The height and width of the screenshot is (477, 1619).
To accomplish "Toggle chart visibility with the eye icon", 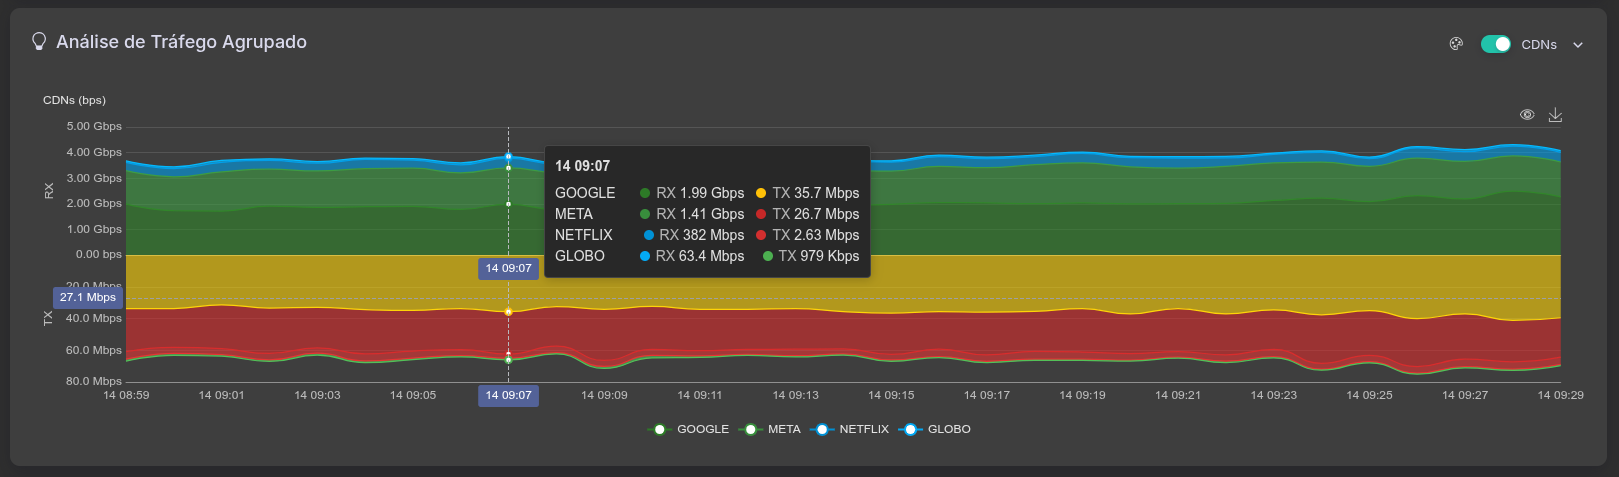I will (1527, 115).
